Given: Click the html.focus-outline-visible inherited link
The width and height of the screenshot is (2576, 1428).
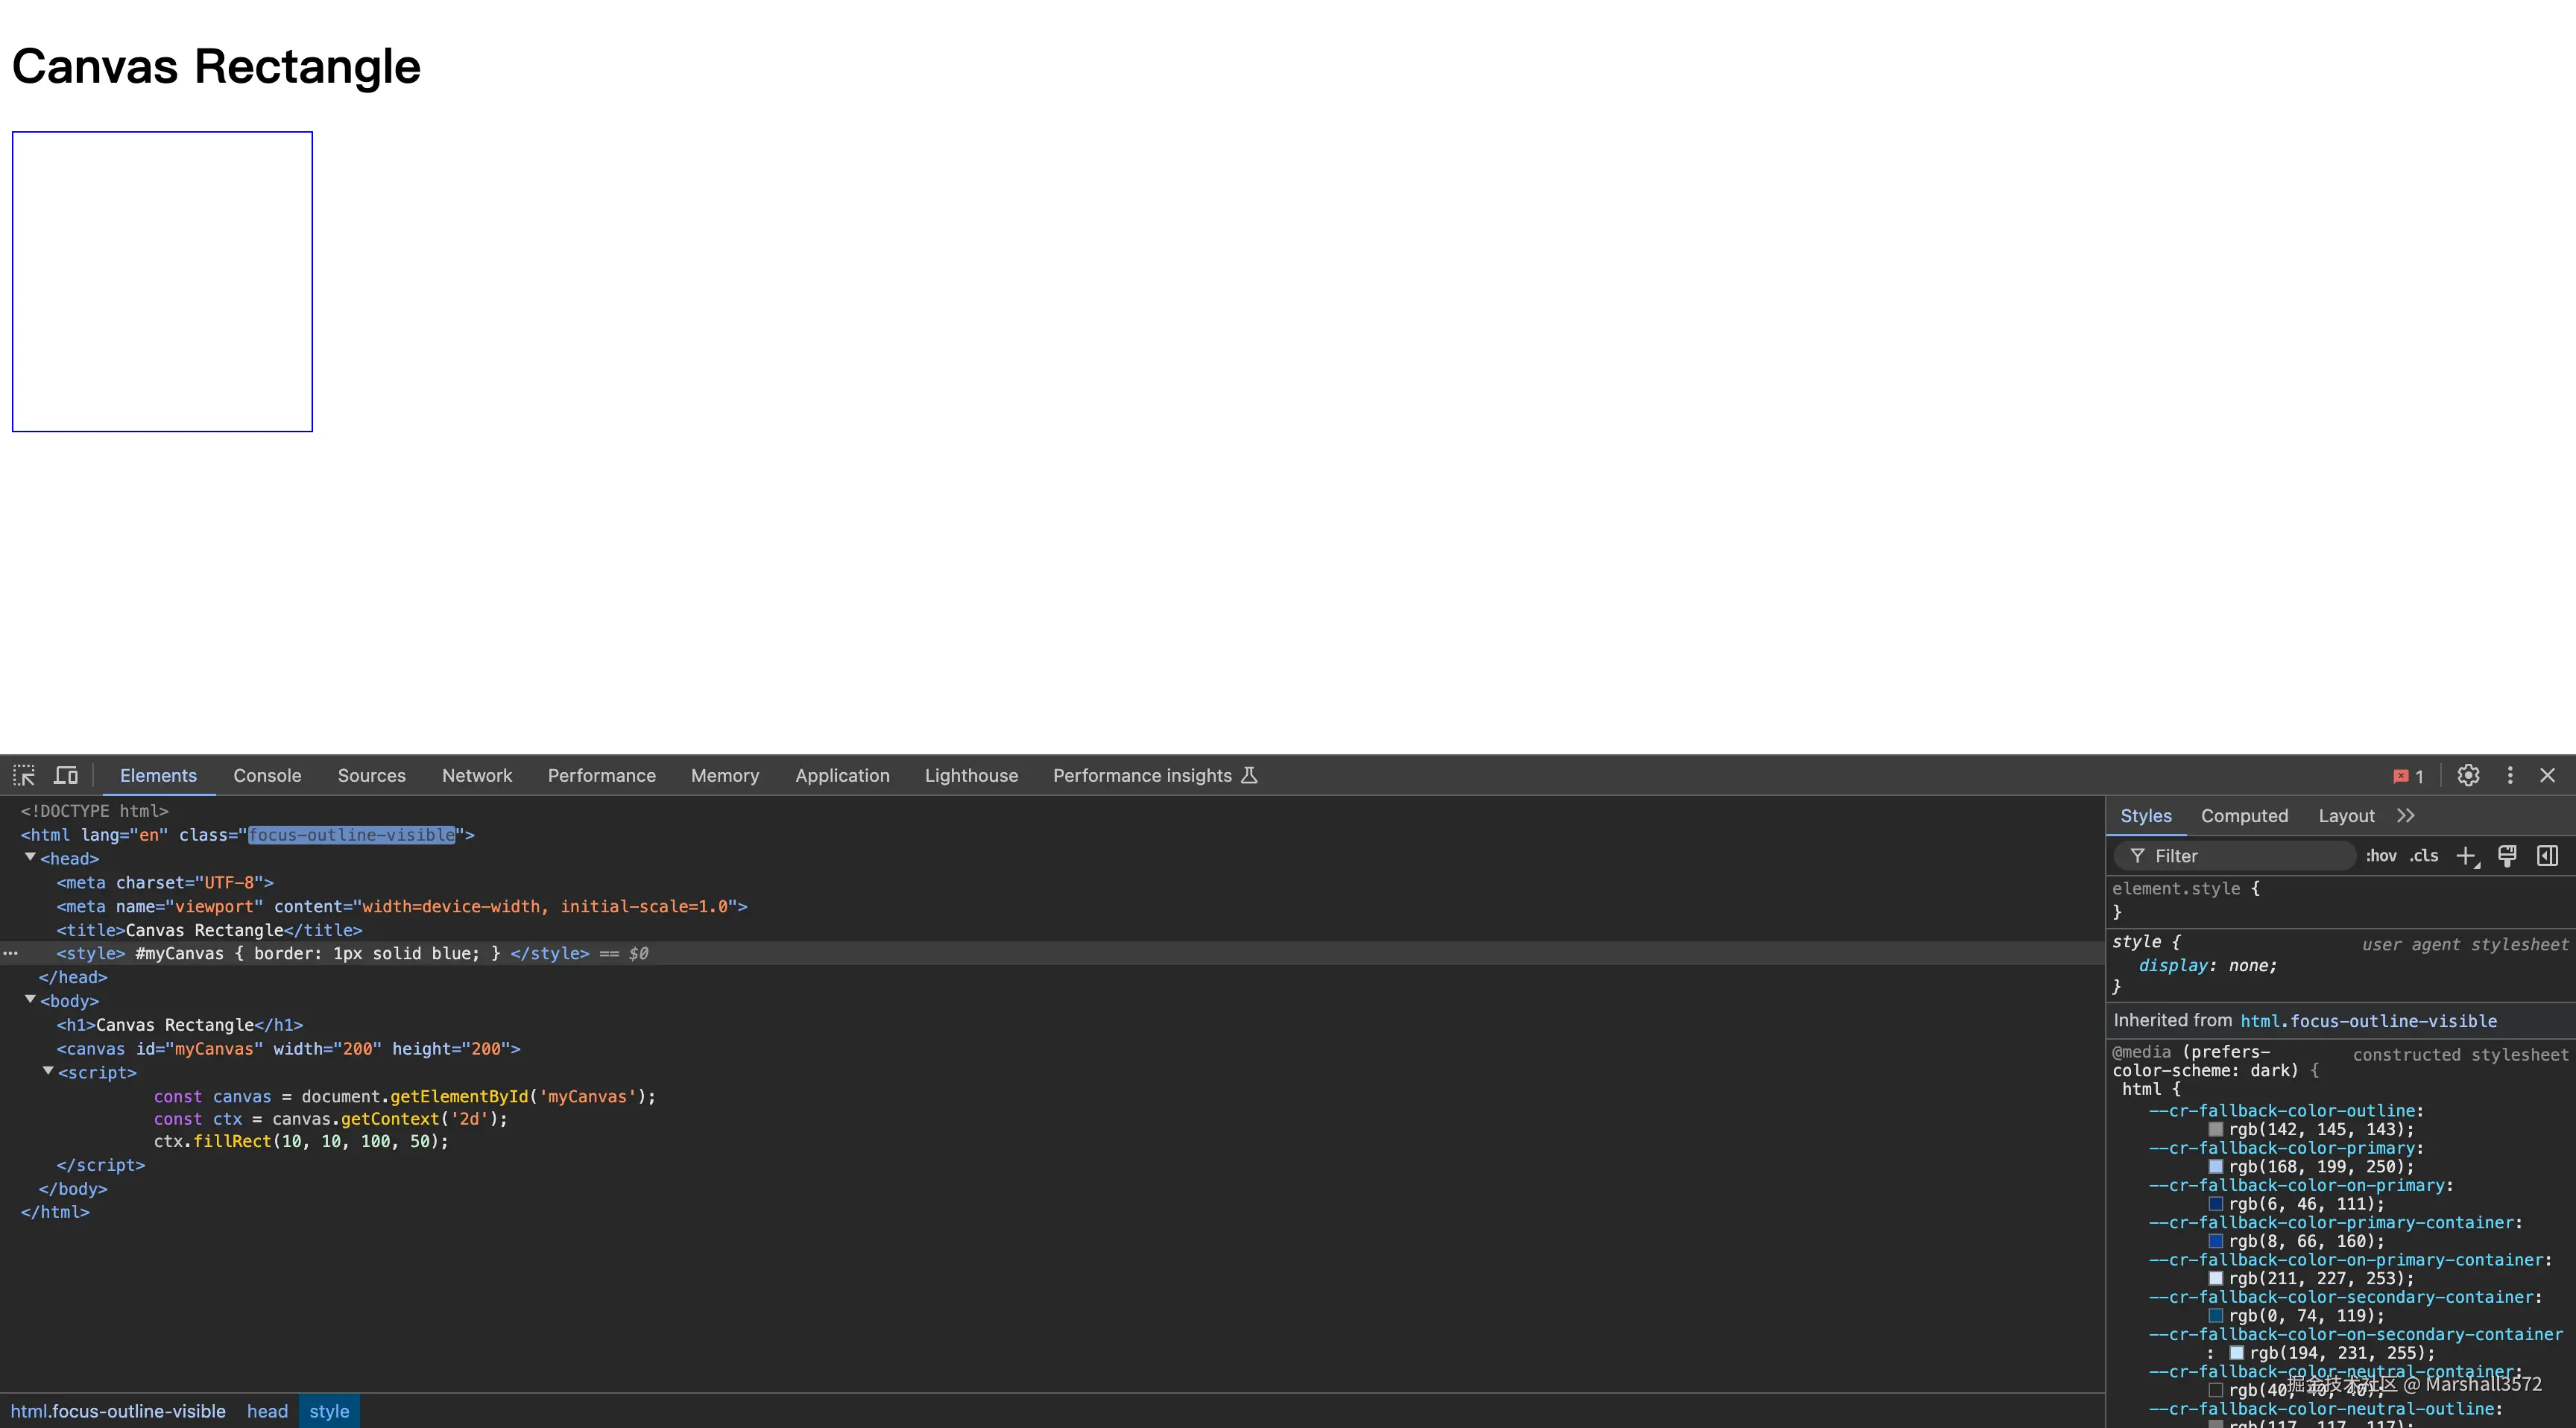Looking at the screenshot, I should [2368, 1021].
